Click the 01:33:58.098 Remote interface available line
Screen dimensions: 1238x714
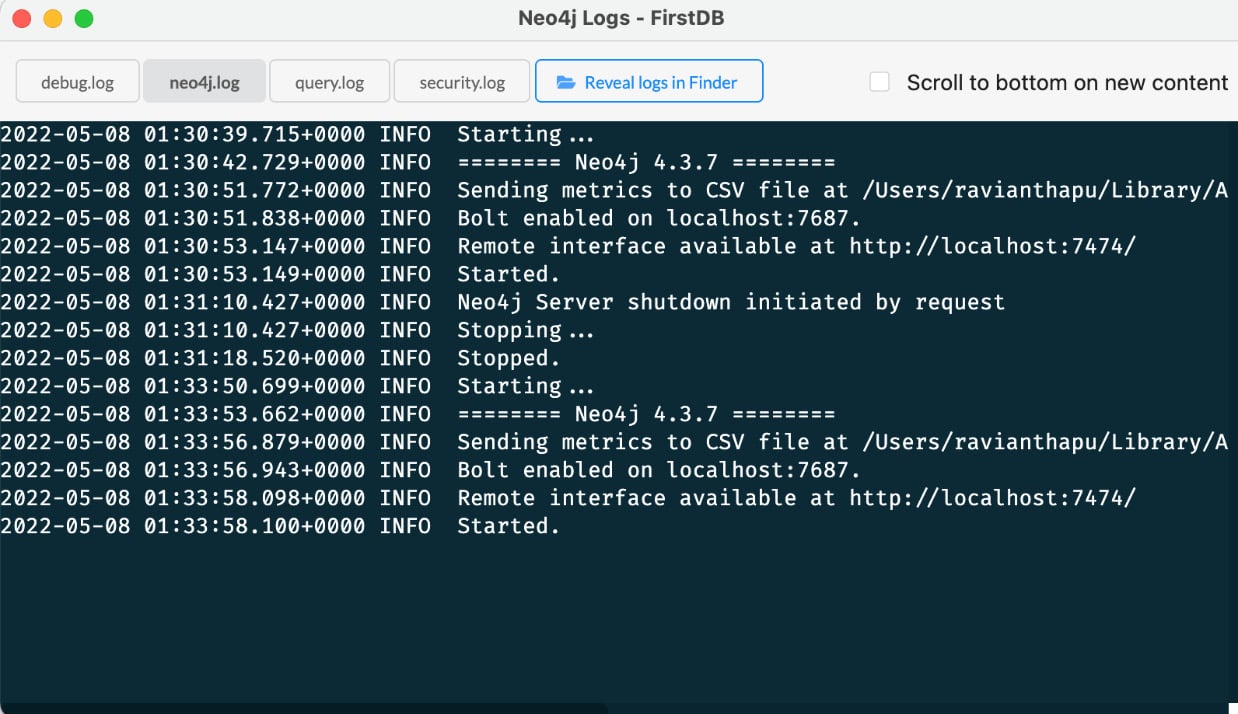click(x=568, y=498)
